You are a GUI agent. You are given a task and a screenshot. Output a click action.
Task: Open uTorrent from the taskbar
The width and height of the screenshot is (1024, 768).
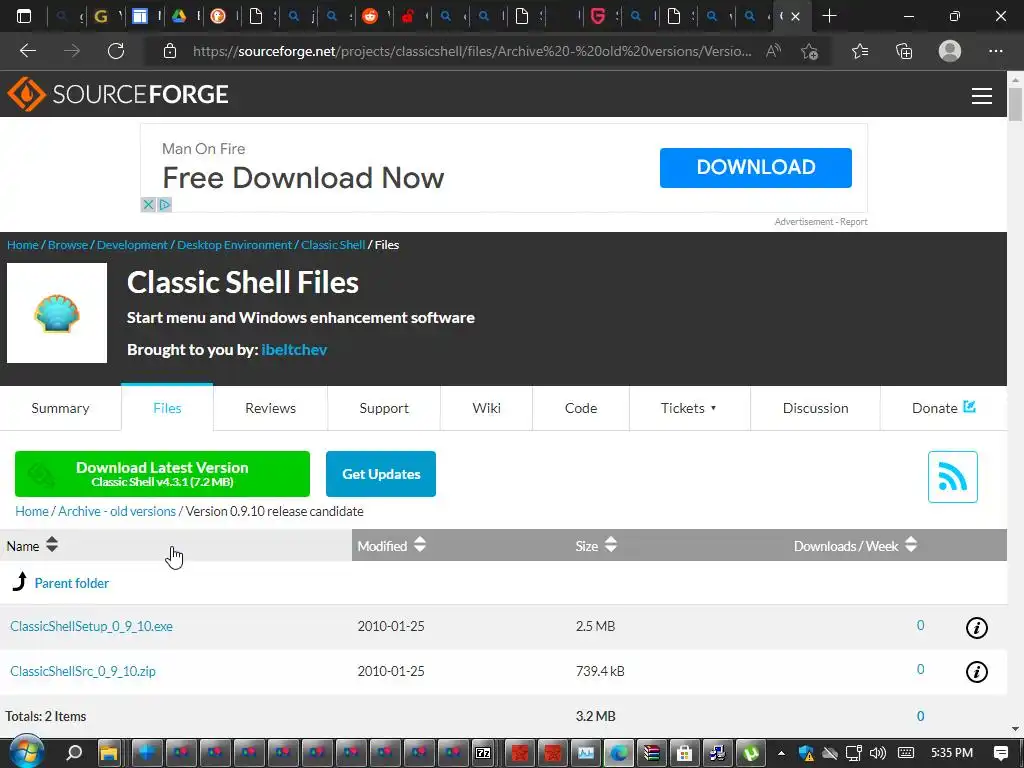tap(750, 753)
